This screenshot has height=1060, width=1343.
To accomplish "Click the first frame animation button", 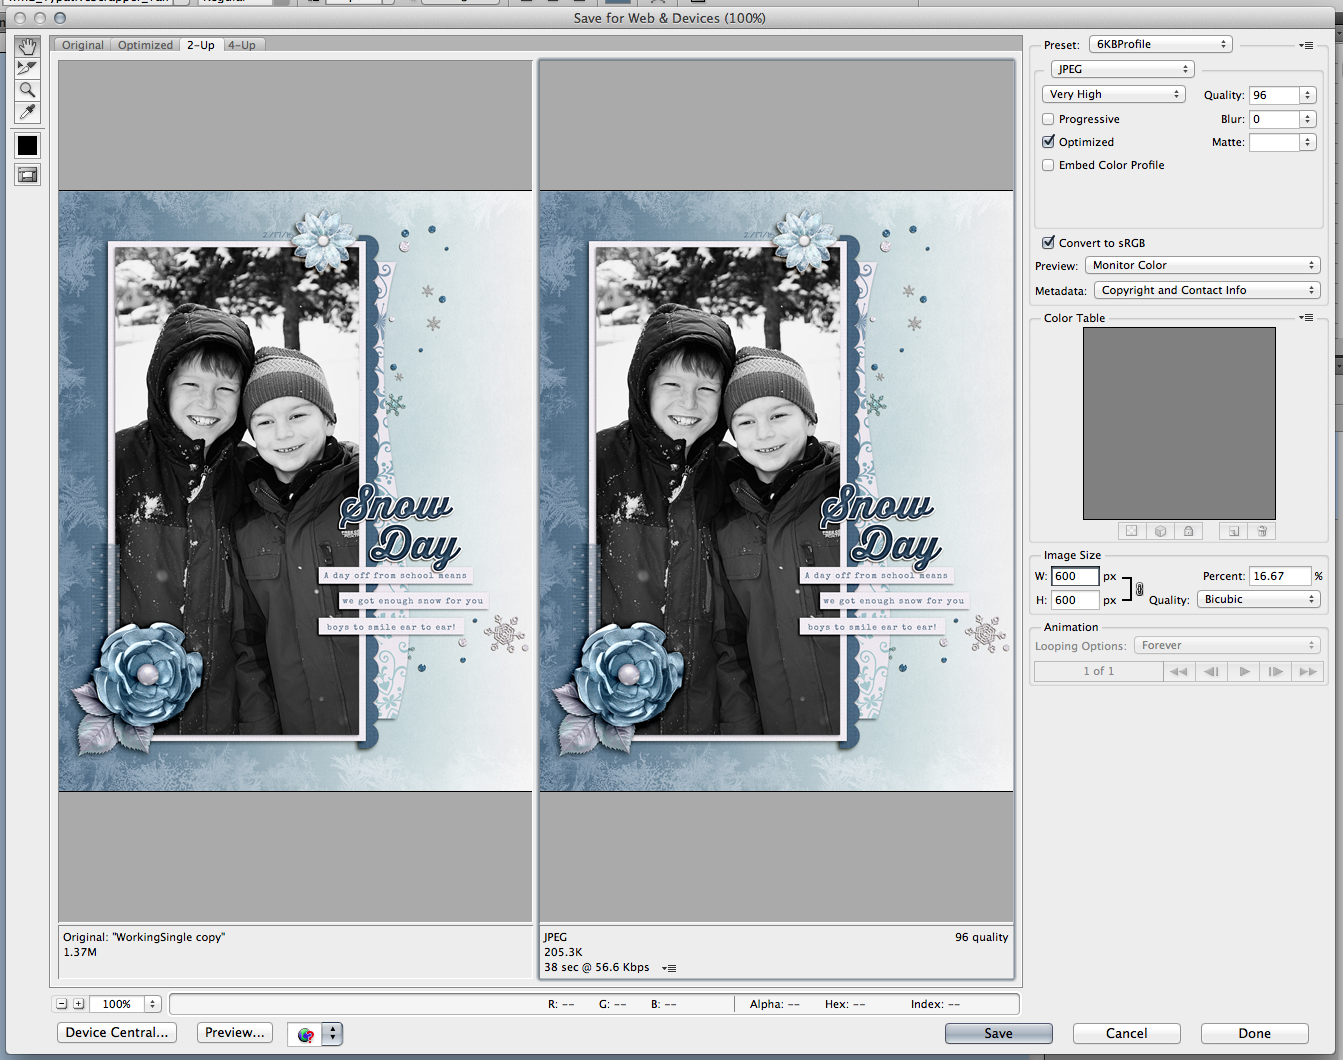I will tap(1179, 671).
